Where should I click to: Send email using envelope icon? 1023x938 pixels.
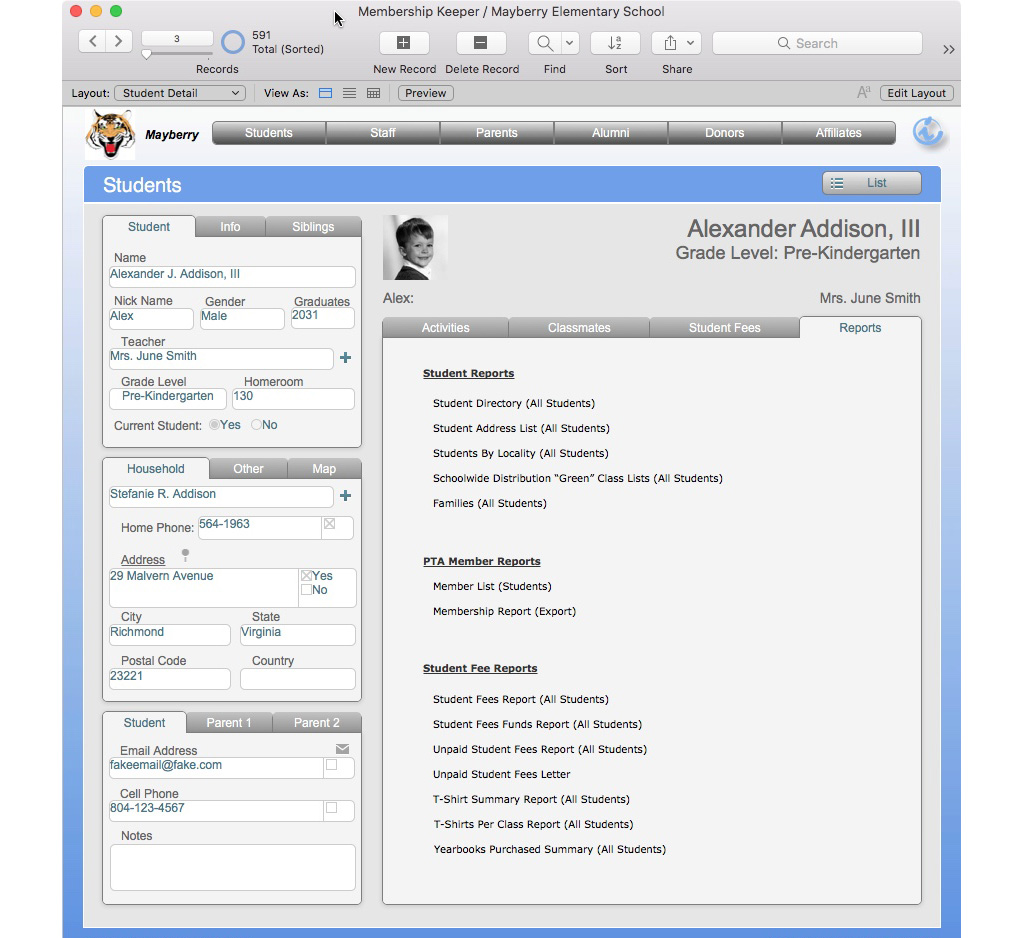(343, 749)
